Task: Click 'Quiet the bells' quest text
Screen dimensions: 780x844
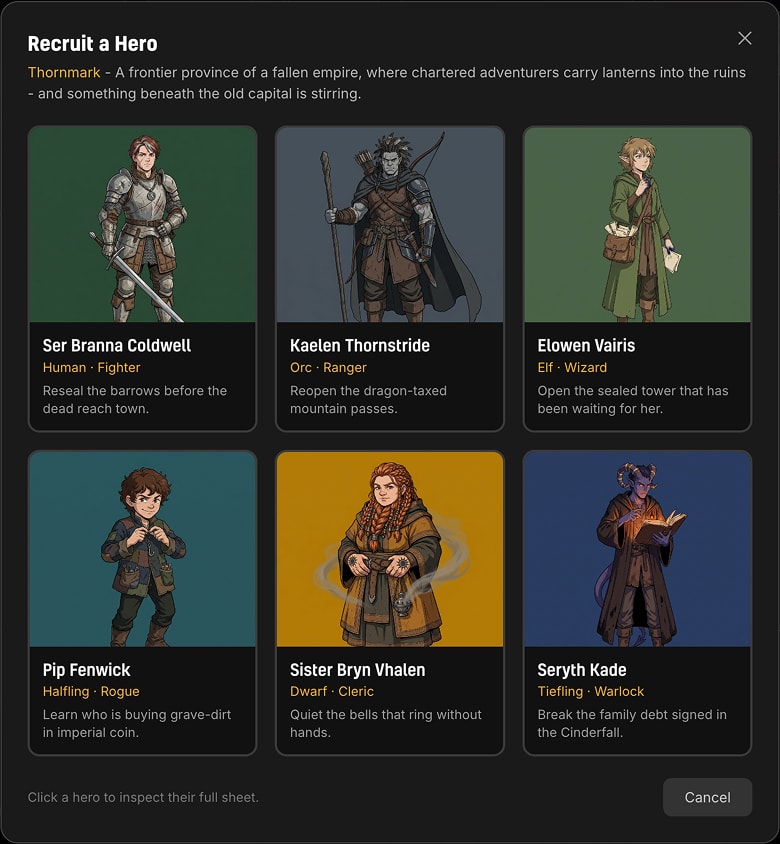Action: pos(386,723)
